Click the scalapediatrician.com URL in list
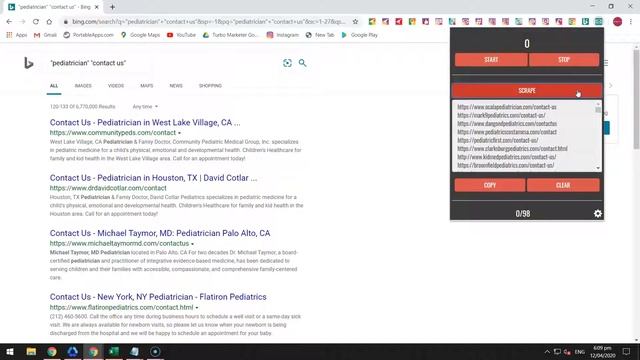This screenshot has height=360, width=640. (x=507, y=107)
